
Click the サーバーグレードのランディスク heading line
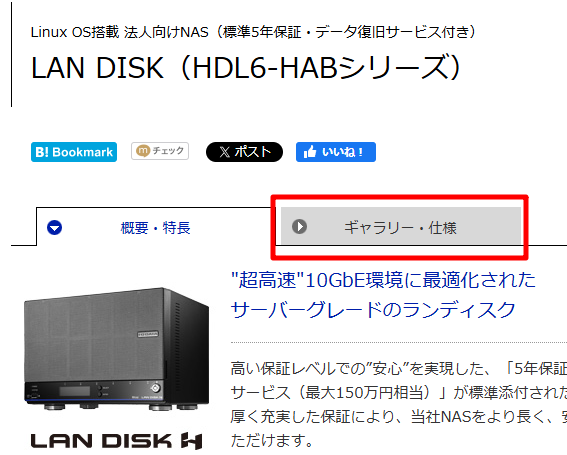(x=373, y=310)
